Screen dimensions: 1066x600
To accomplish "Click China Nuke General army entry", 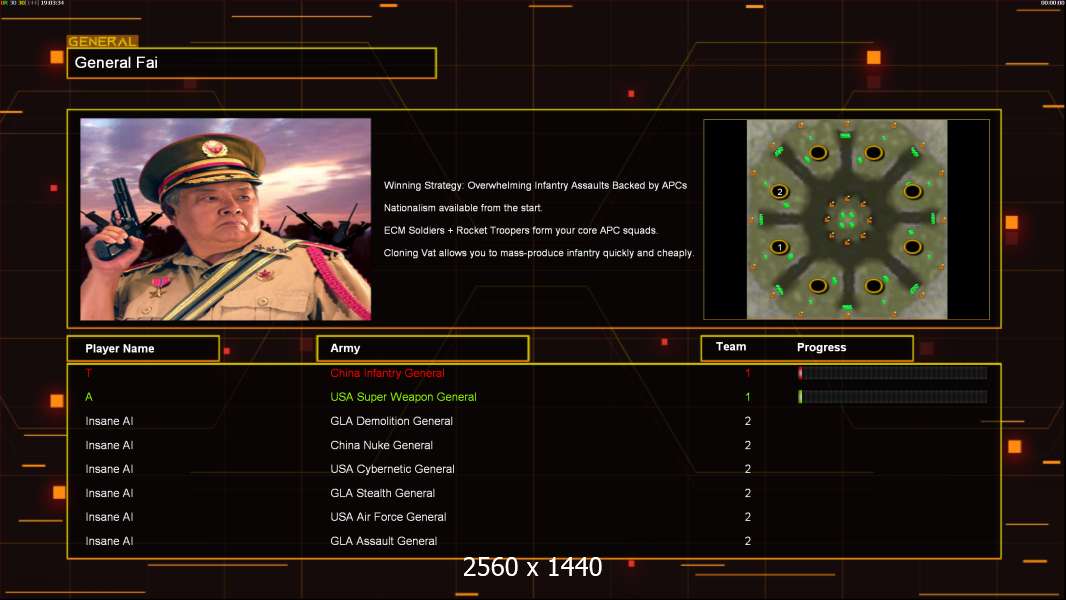I will point(381,445).
